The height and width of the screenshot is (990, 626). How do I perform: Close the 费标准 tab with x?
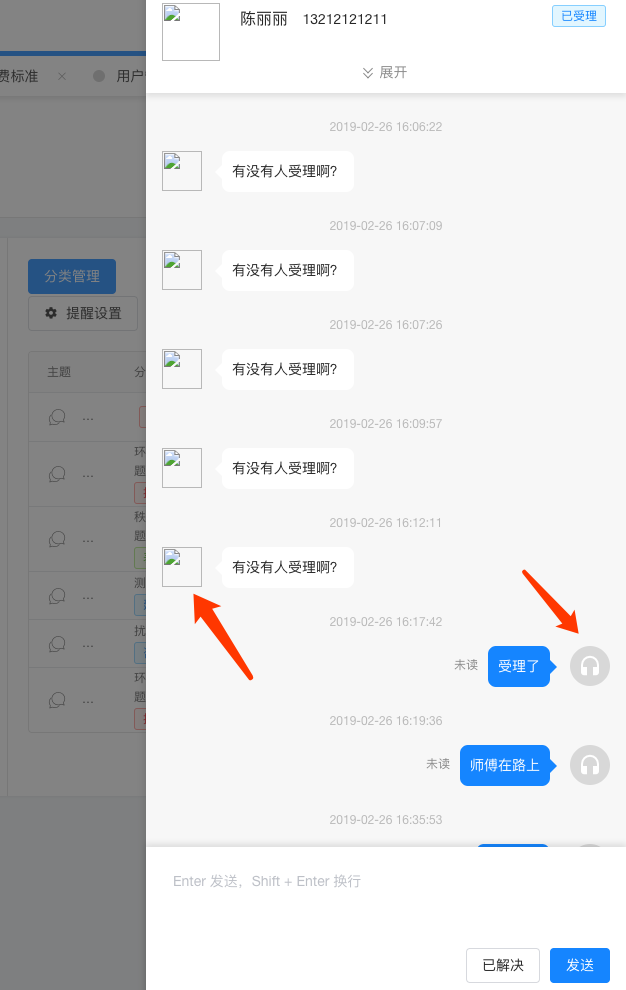pyautogui.click(x=61, y=76)
